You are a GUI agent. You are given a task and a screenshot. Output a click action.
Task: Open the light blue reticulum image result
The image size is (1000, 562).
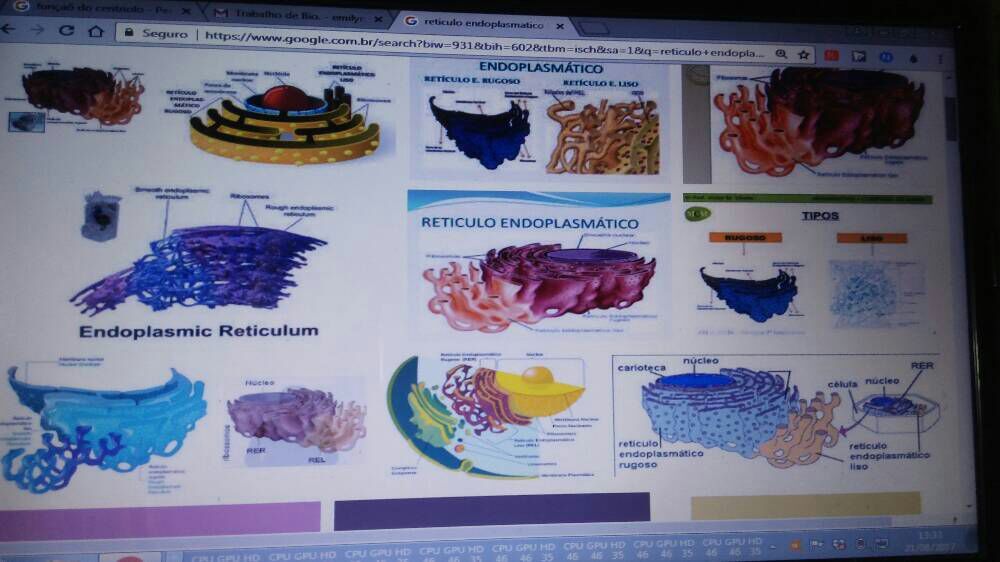click(103, 426)
